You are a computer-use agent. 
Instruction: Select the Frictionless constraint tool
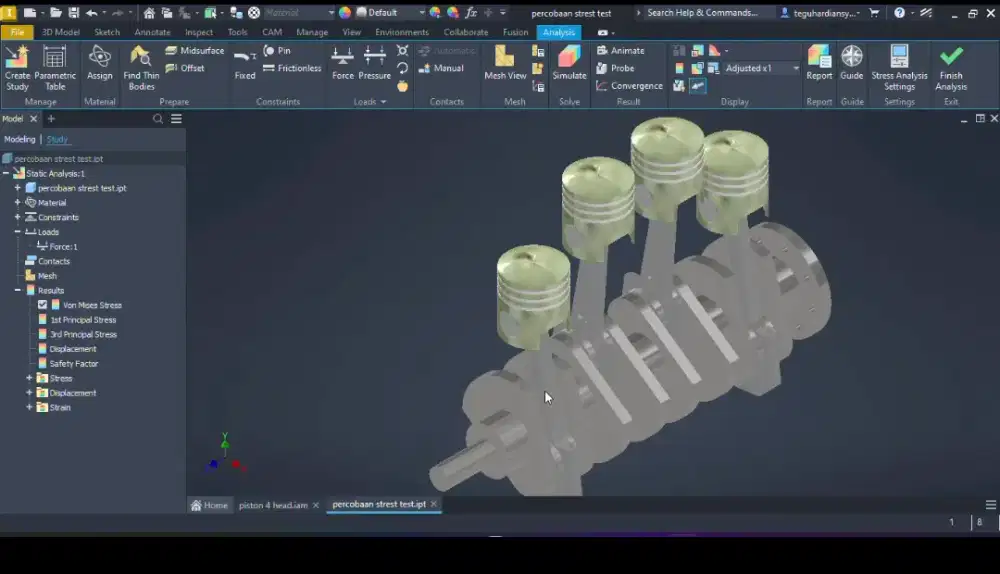292,68
